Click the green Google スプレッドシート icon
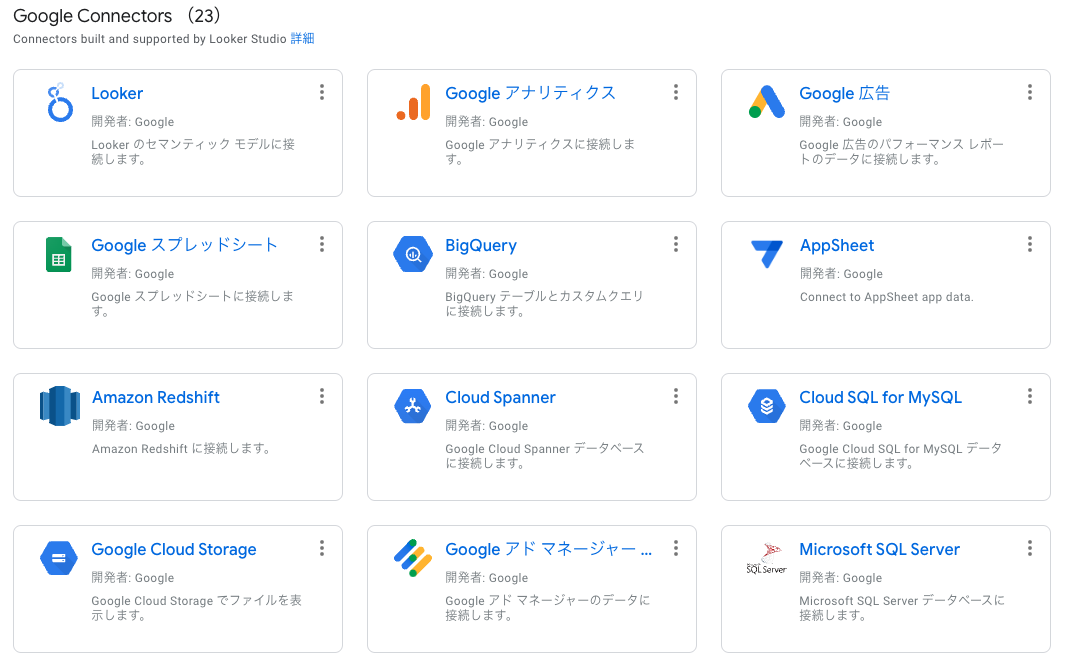The height and width of the screenshot is (659, 1071). click(59, 254)
